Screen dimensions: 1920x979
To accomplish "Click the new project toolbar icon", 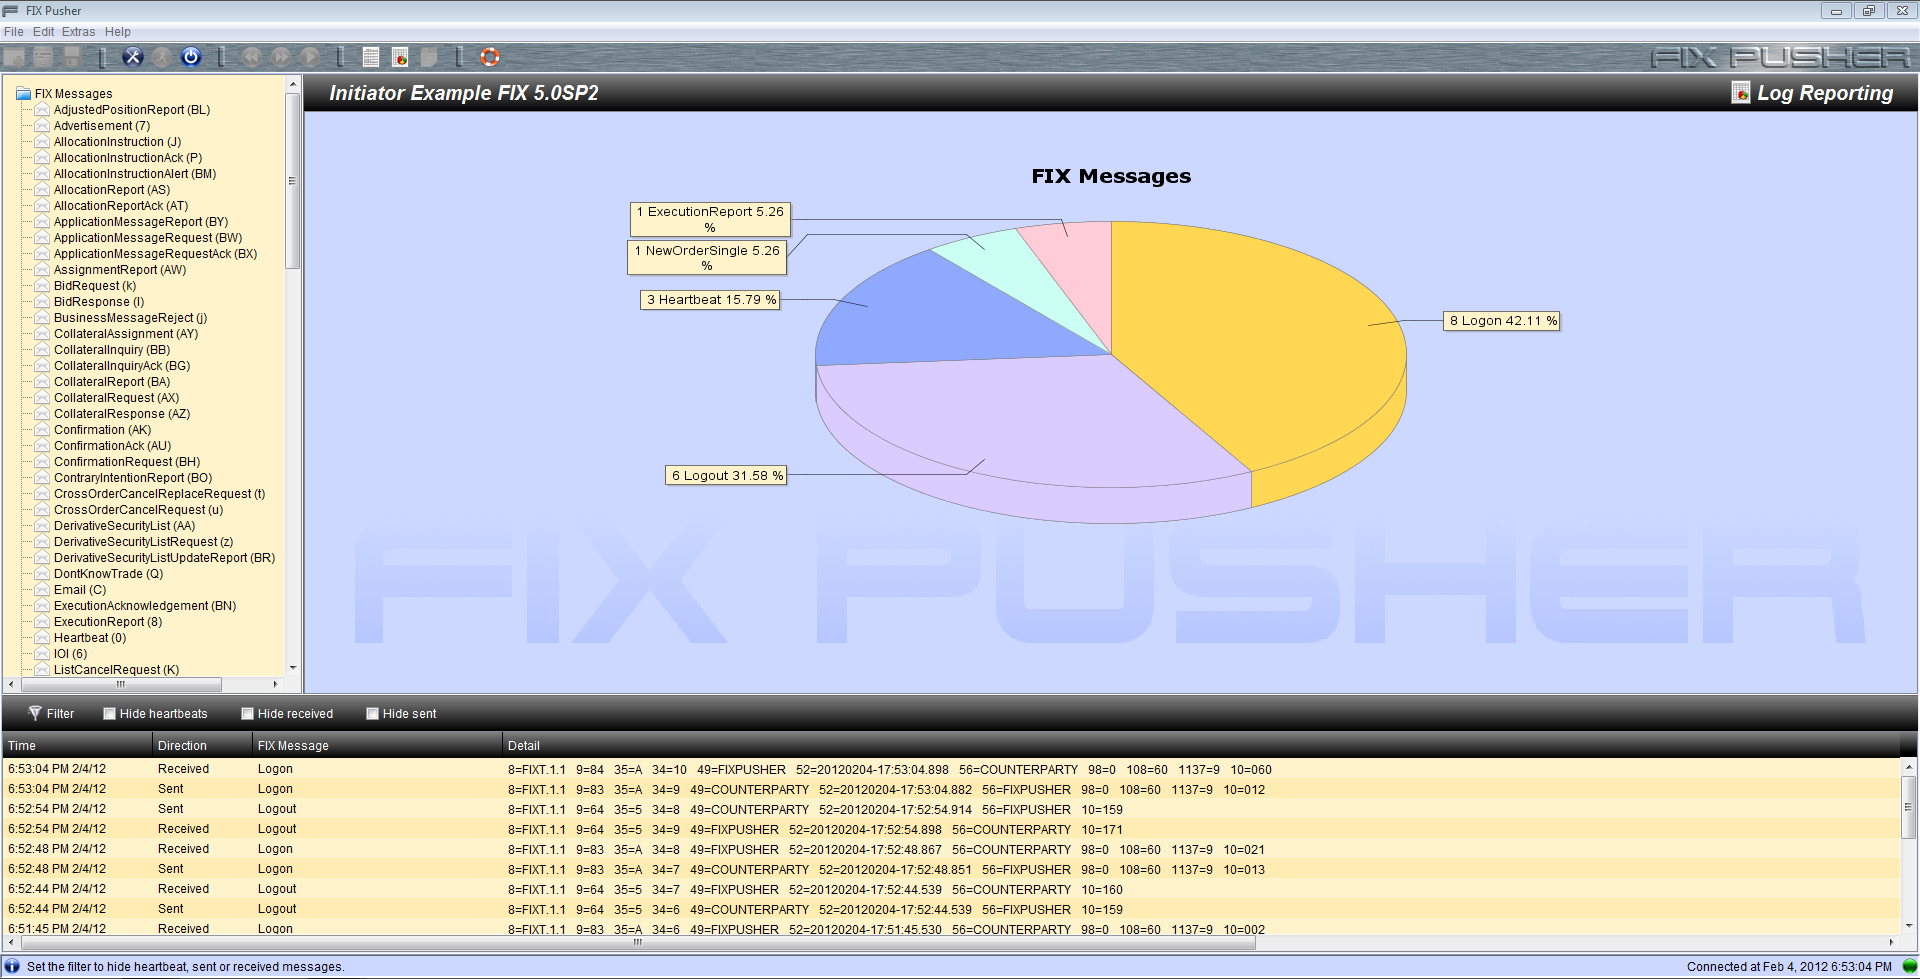I will (14, 57).
